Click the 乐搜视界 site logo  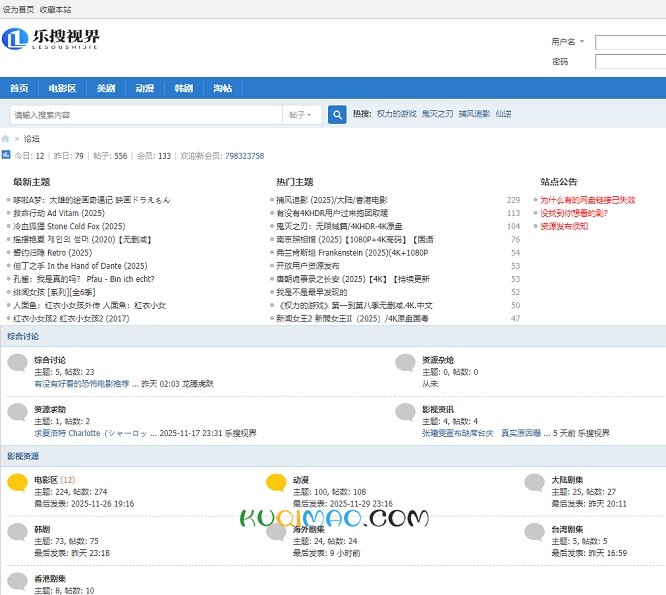(51, 39)
